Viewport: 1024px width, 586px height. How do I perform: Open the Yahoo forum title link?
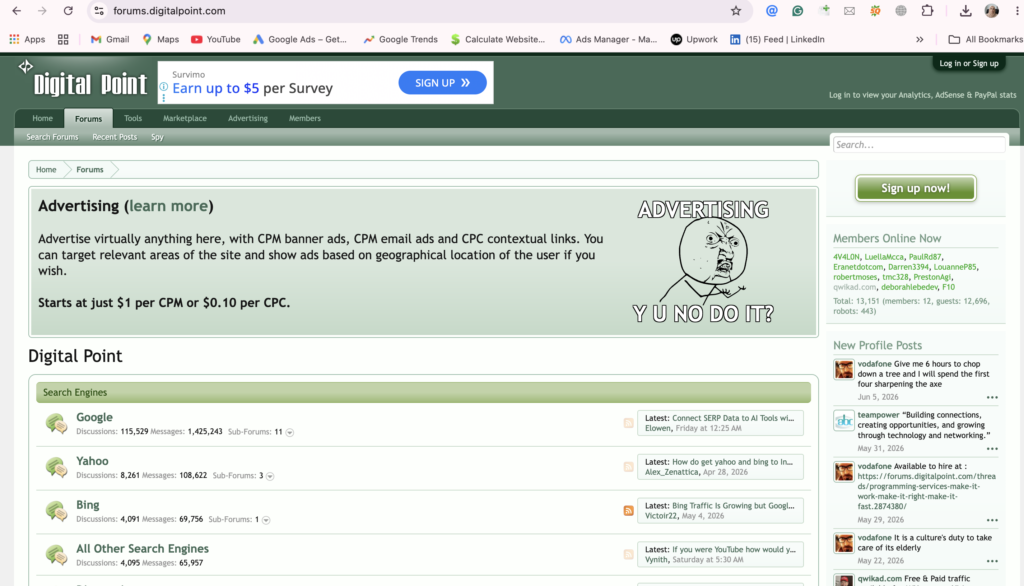tap(92, 461)
